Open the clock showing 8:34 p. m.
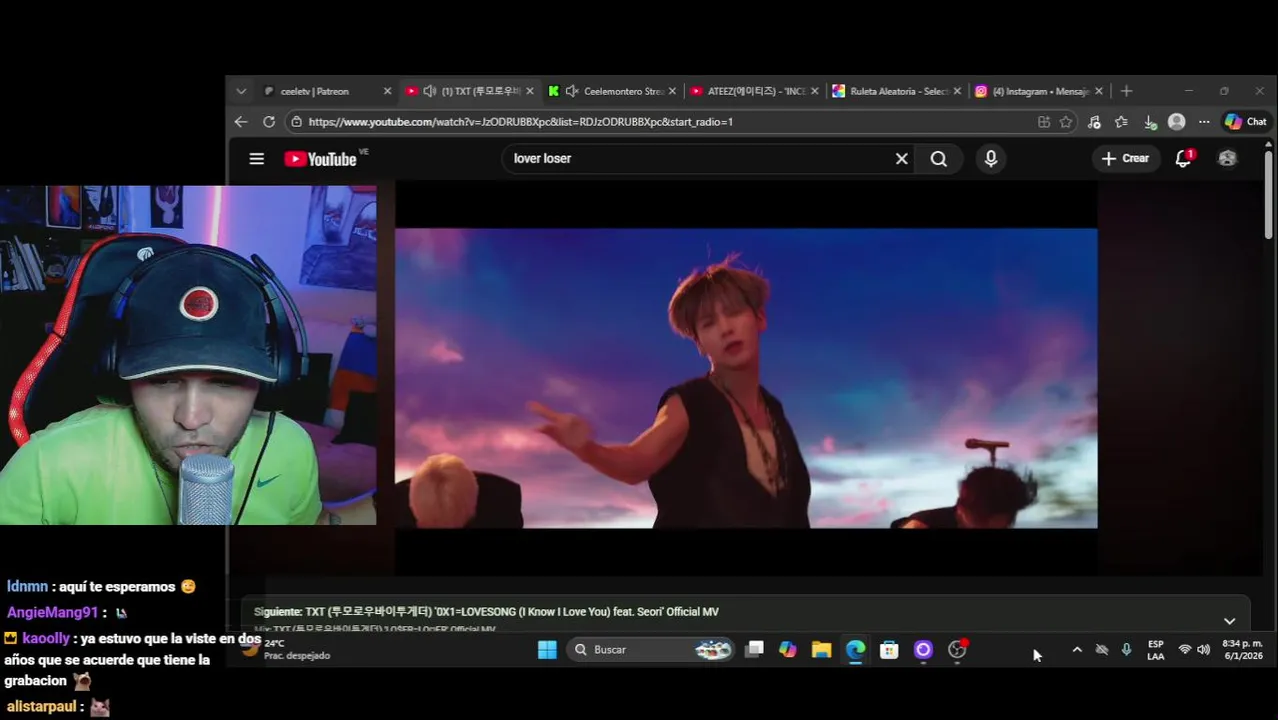The width and height of the screenshot is (1278, 720). tap(1243, 650)
